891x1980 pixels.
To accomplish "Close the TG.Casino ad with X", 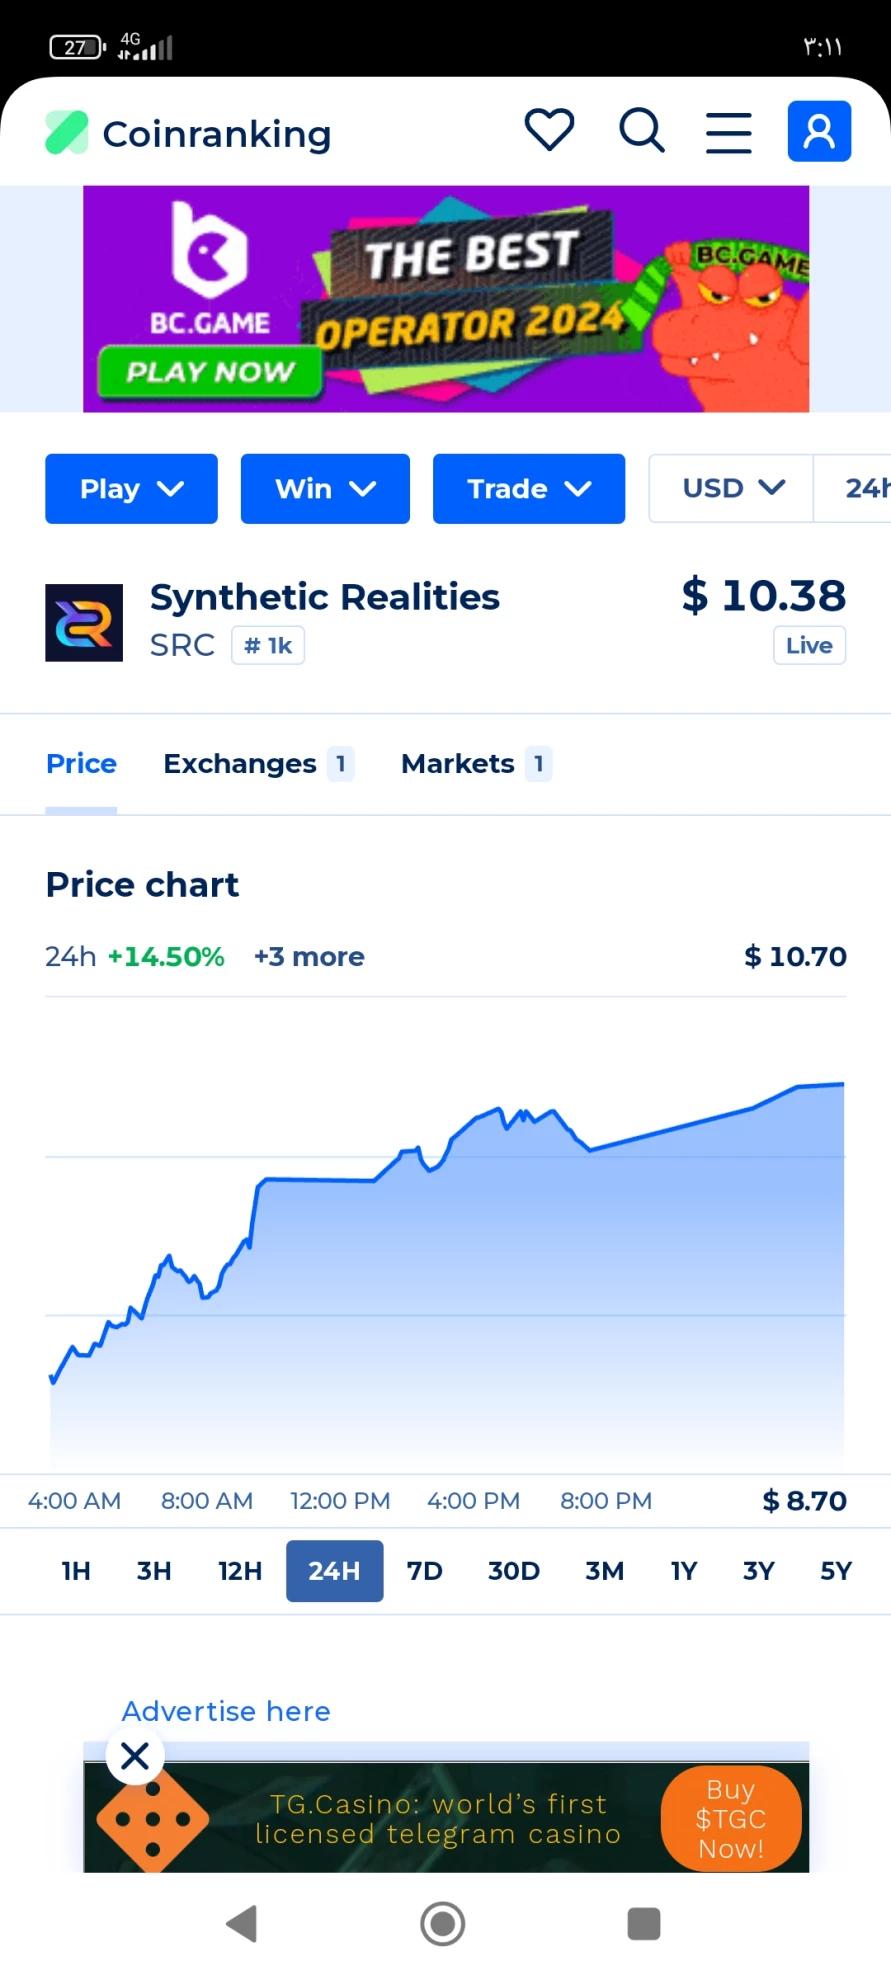I will coord(135,1755).
